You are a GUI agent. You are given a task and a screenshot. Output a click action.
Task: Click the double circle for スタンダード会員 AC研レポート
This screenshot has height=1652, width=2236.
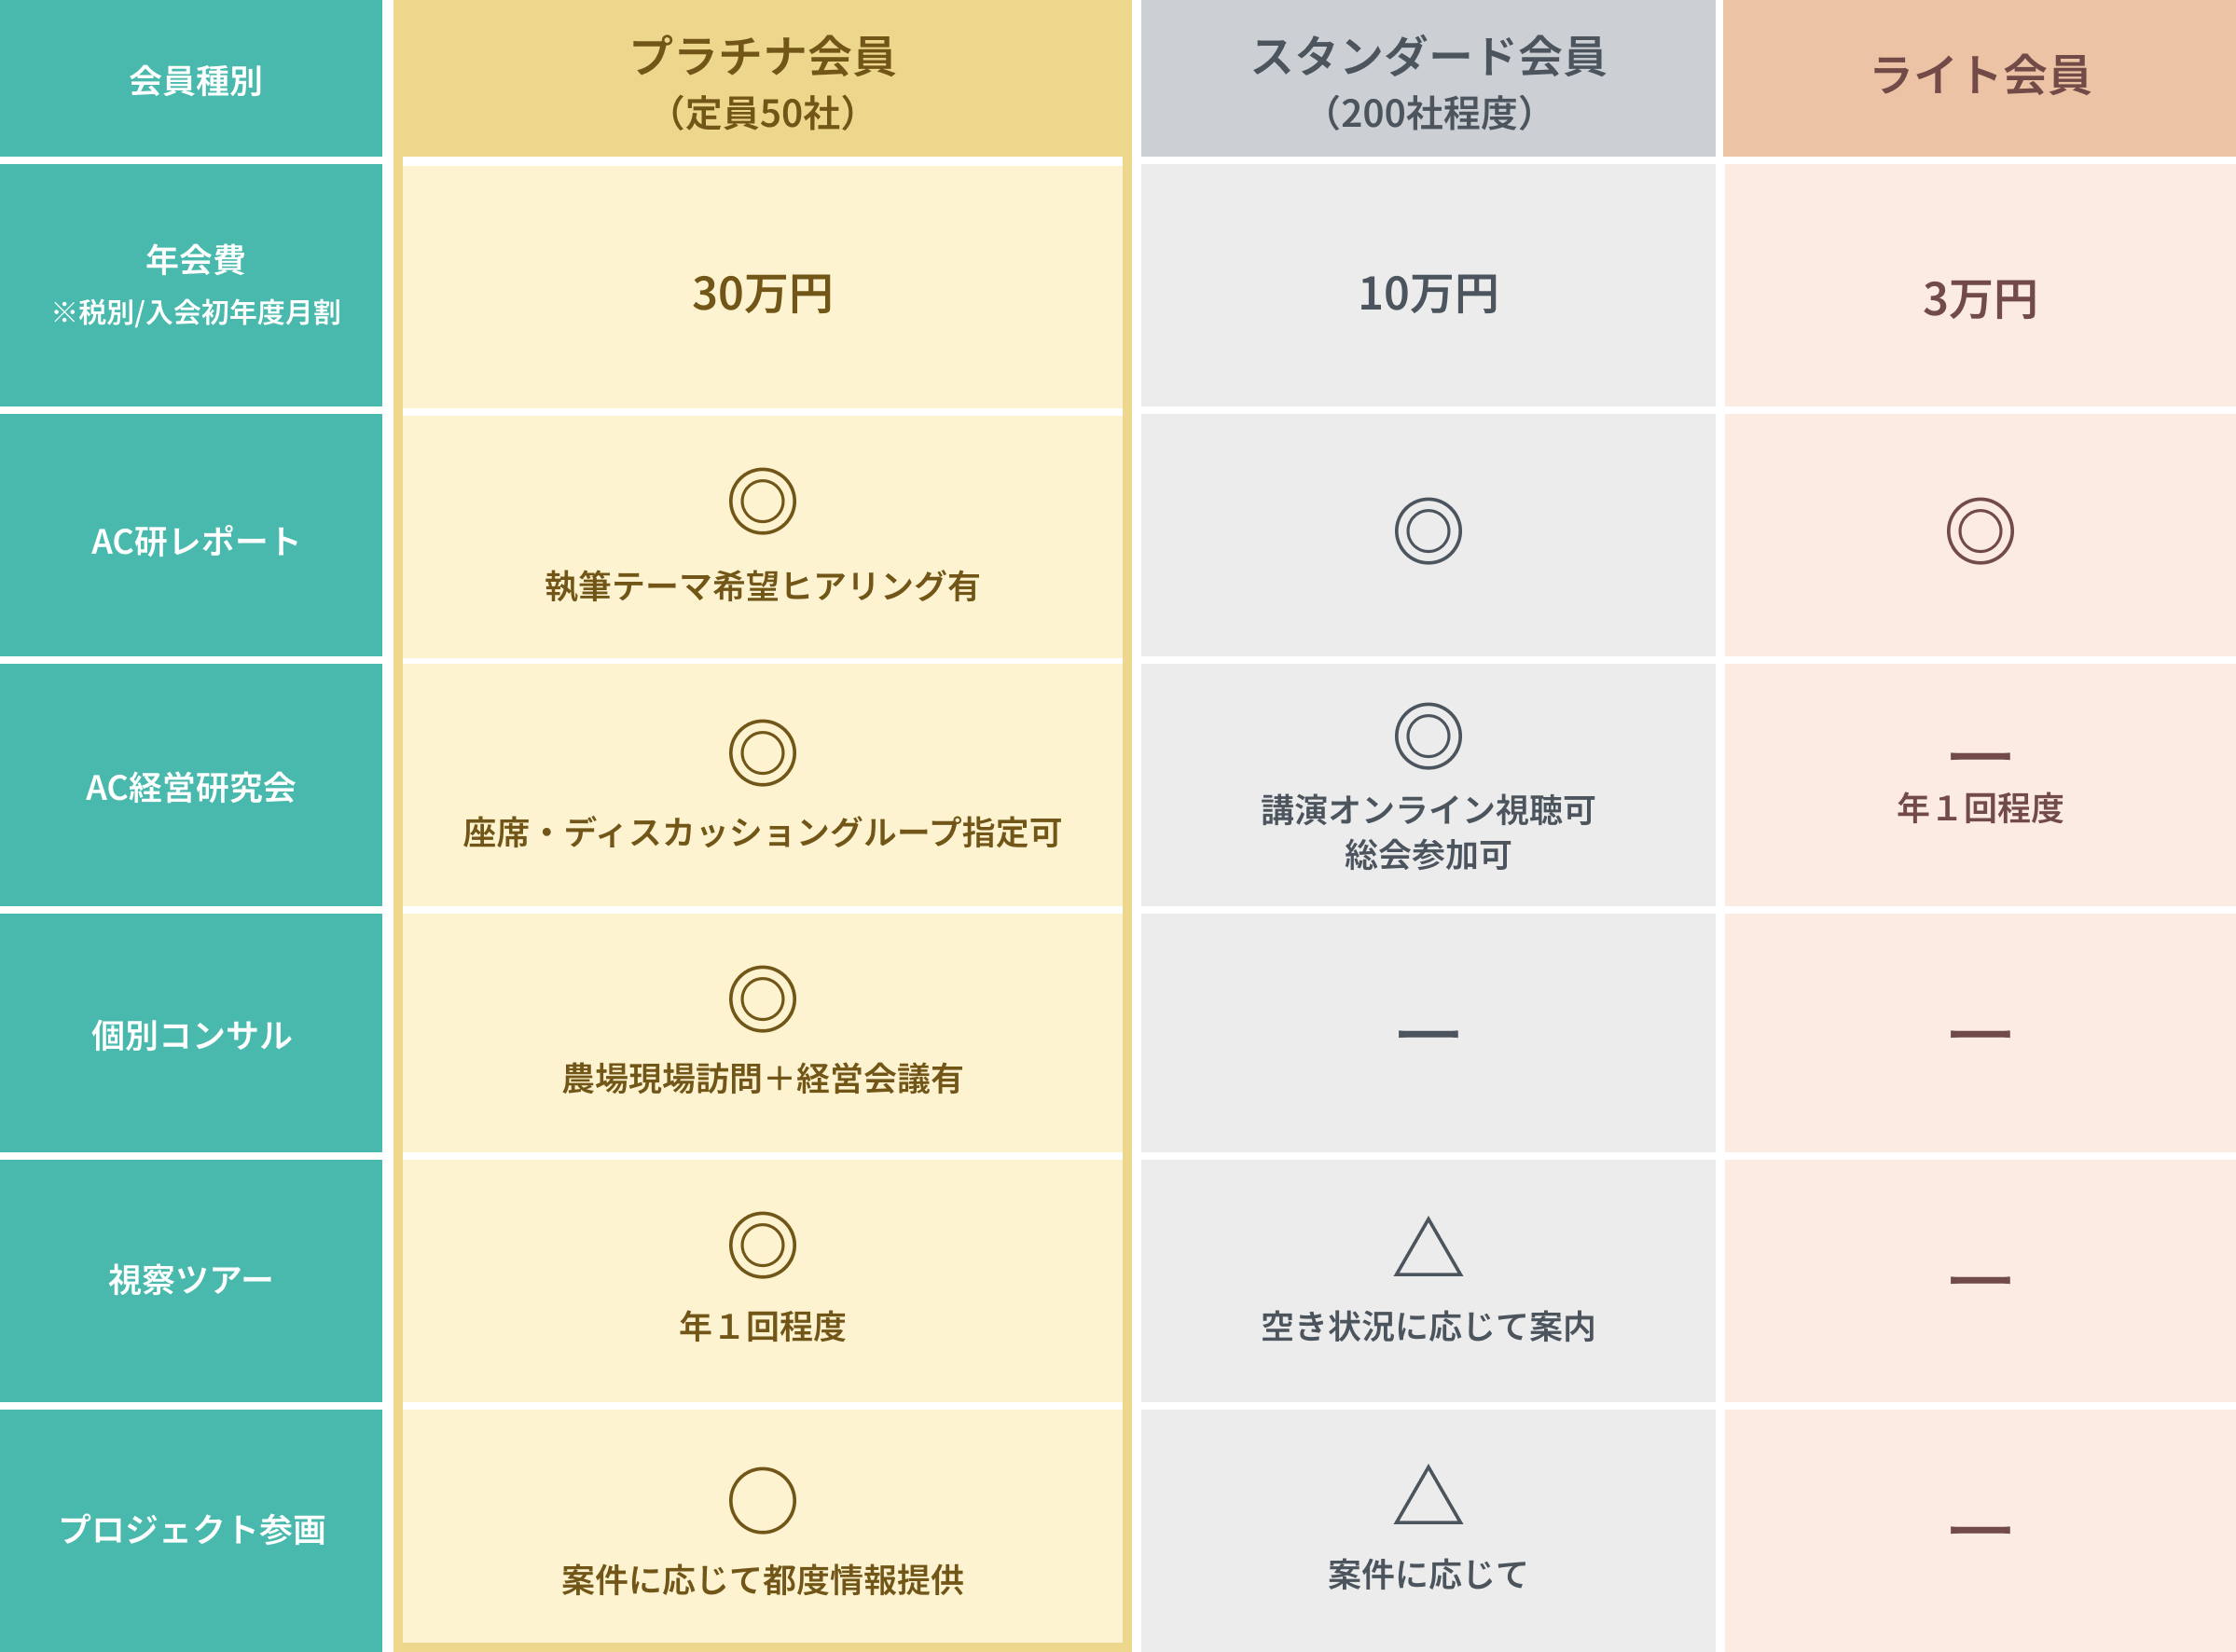pyautogui.click(x=1428, y=531)
